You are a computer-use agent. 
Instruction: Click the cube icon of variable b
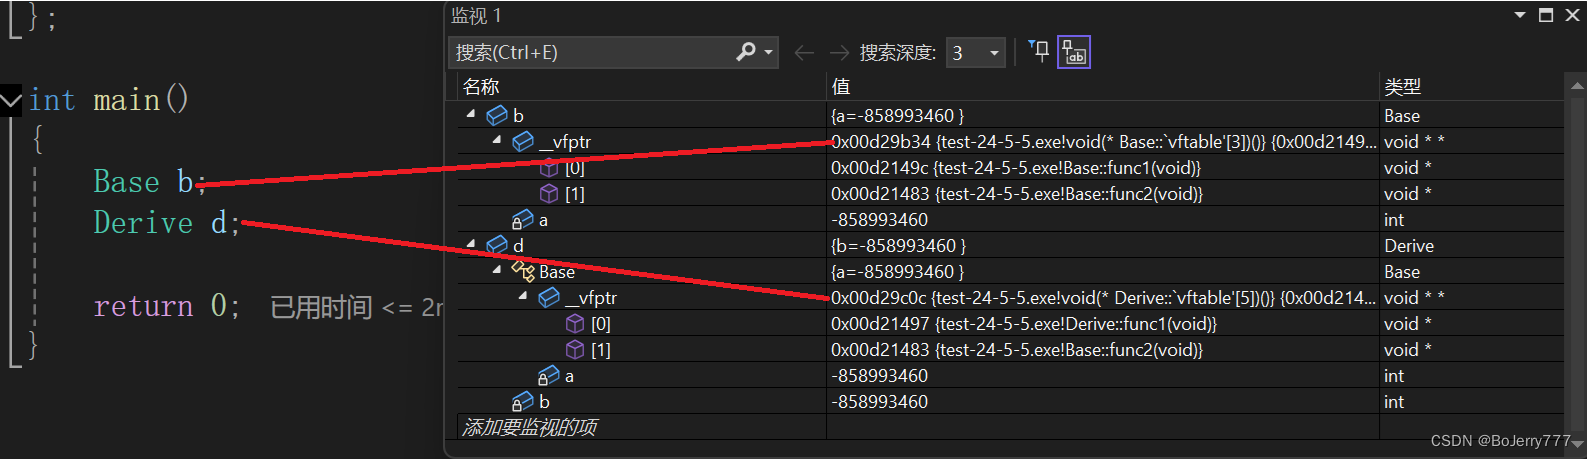coord(497,116)
